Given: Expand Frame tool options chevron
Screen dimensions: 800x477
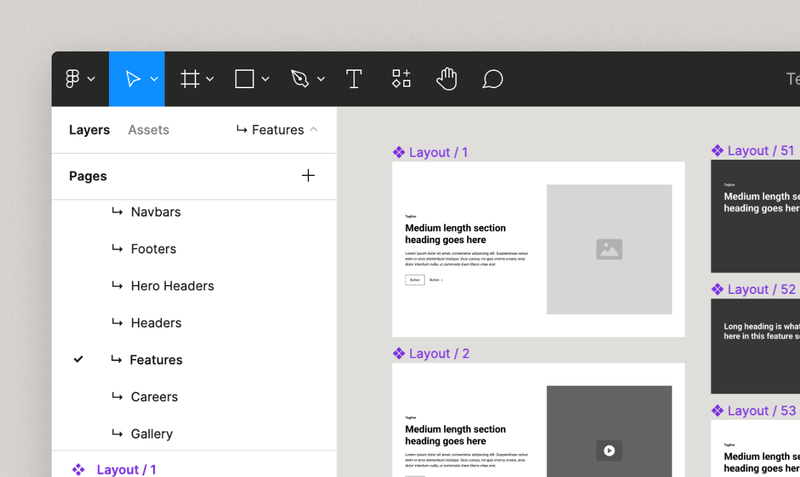Looking at the screenshot, I should click(210, 79).
